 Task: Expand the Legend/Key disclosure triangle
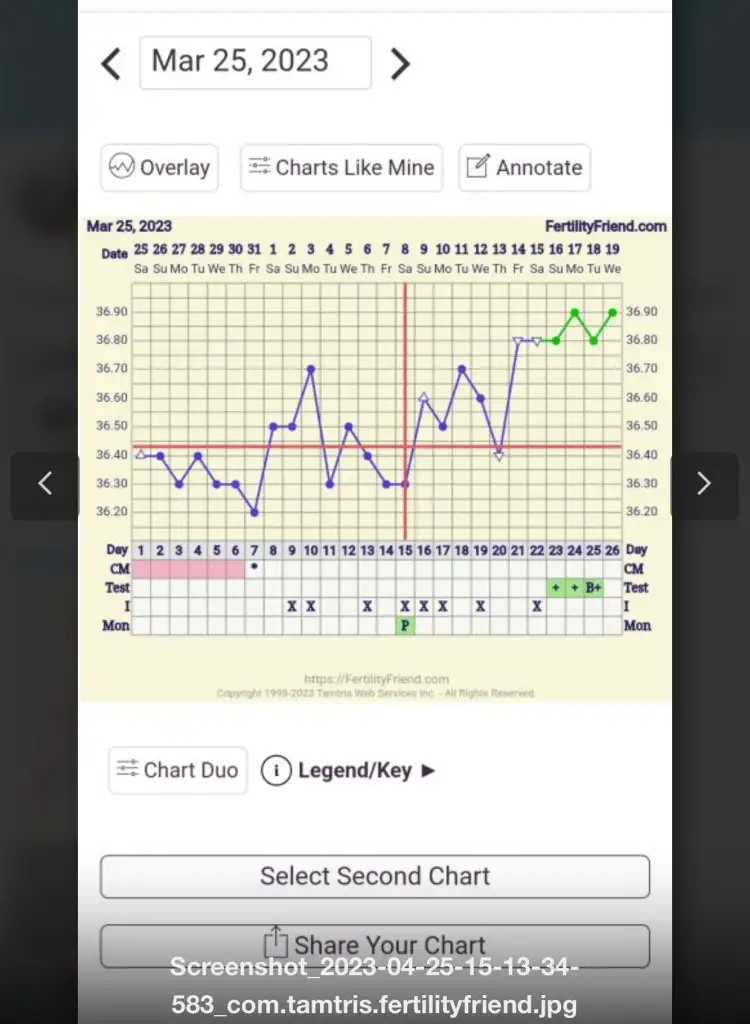429,771
